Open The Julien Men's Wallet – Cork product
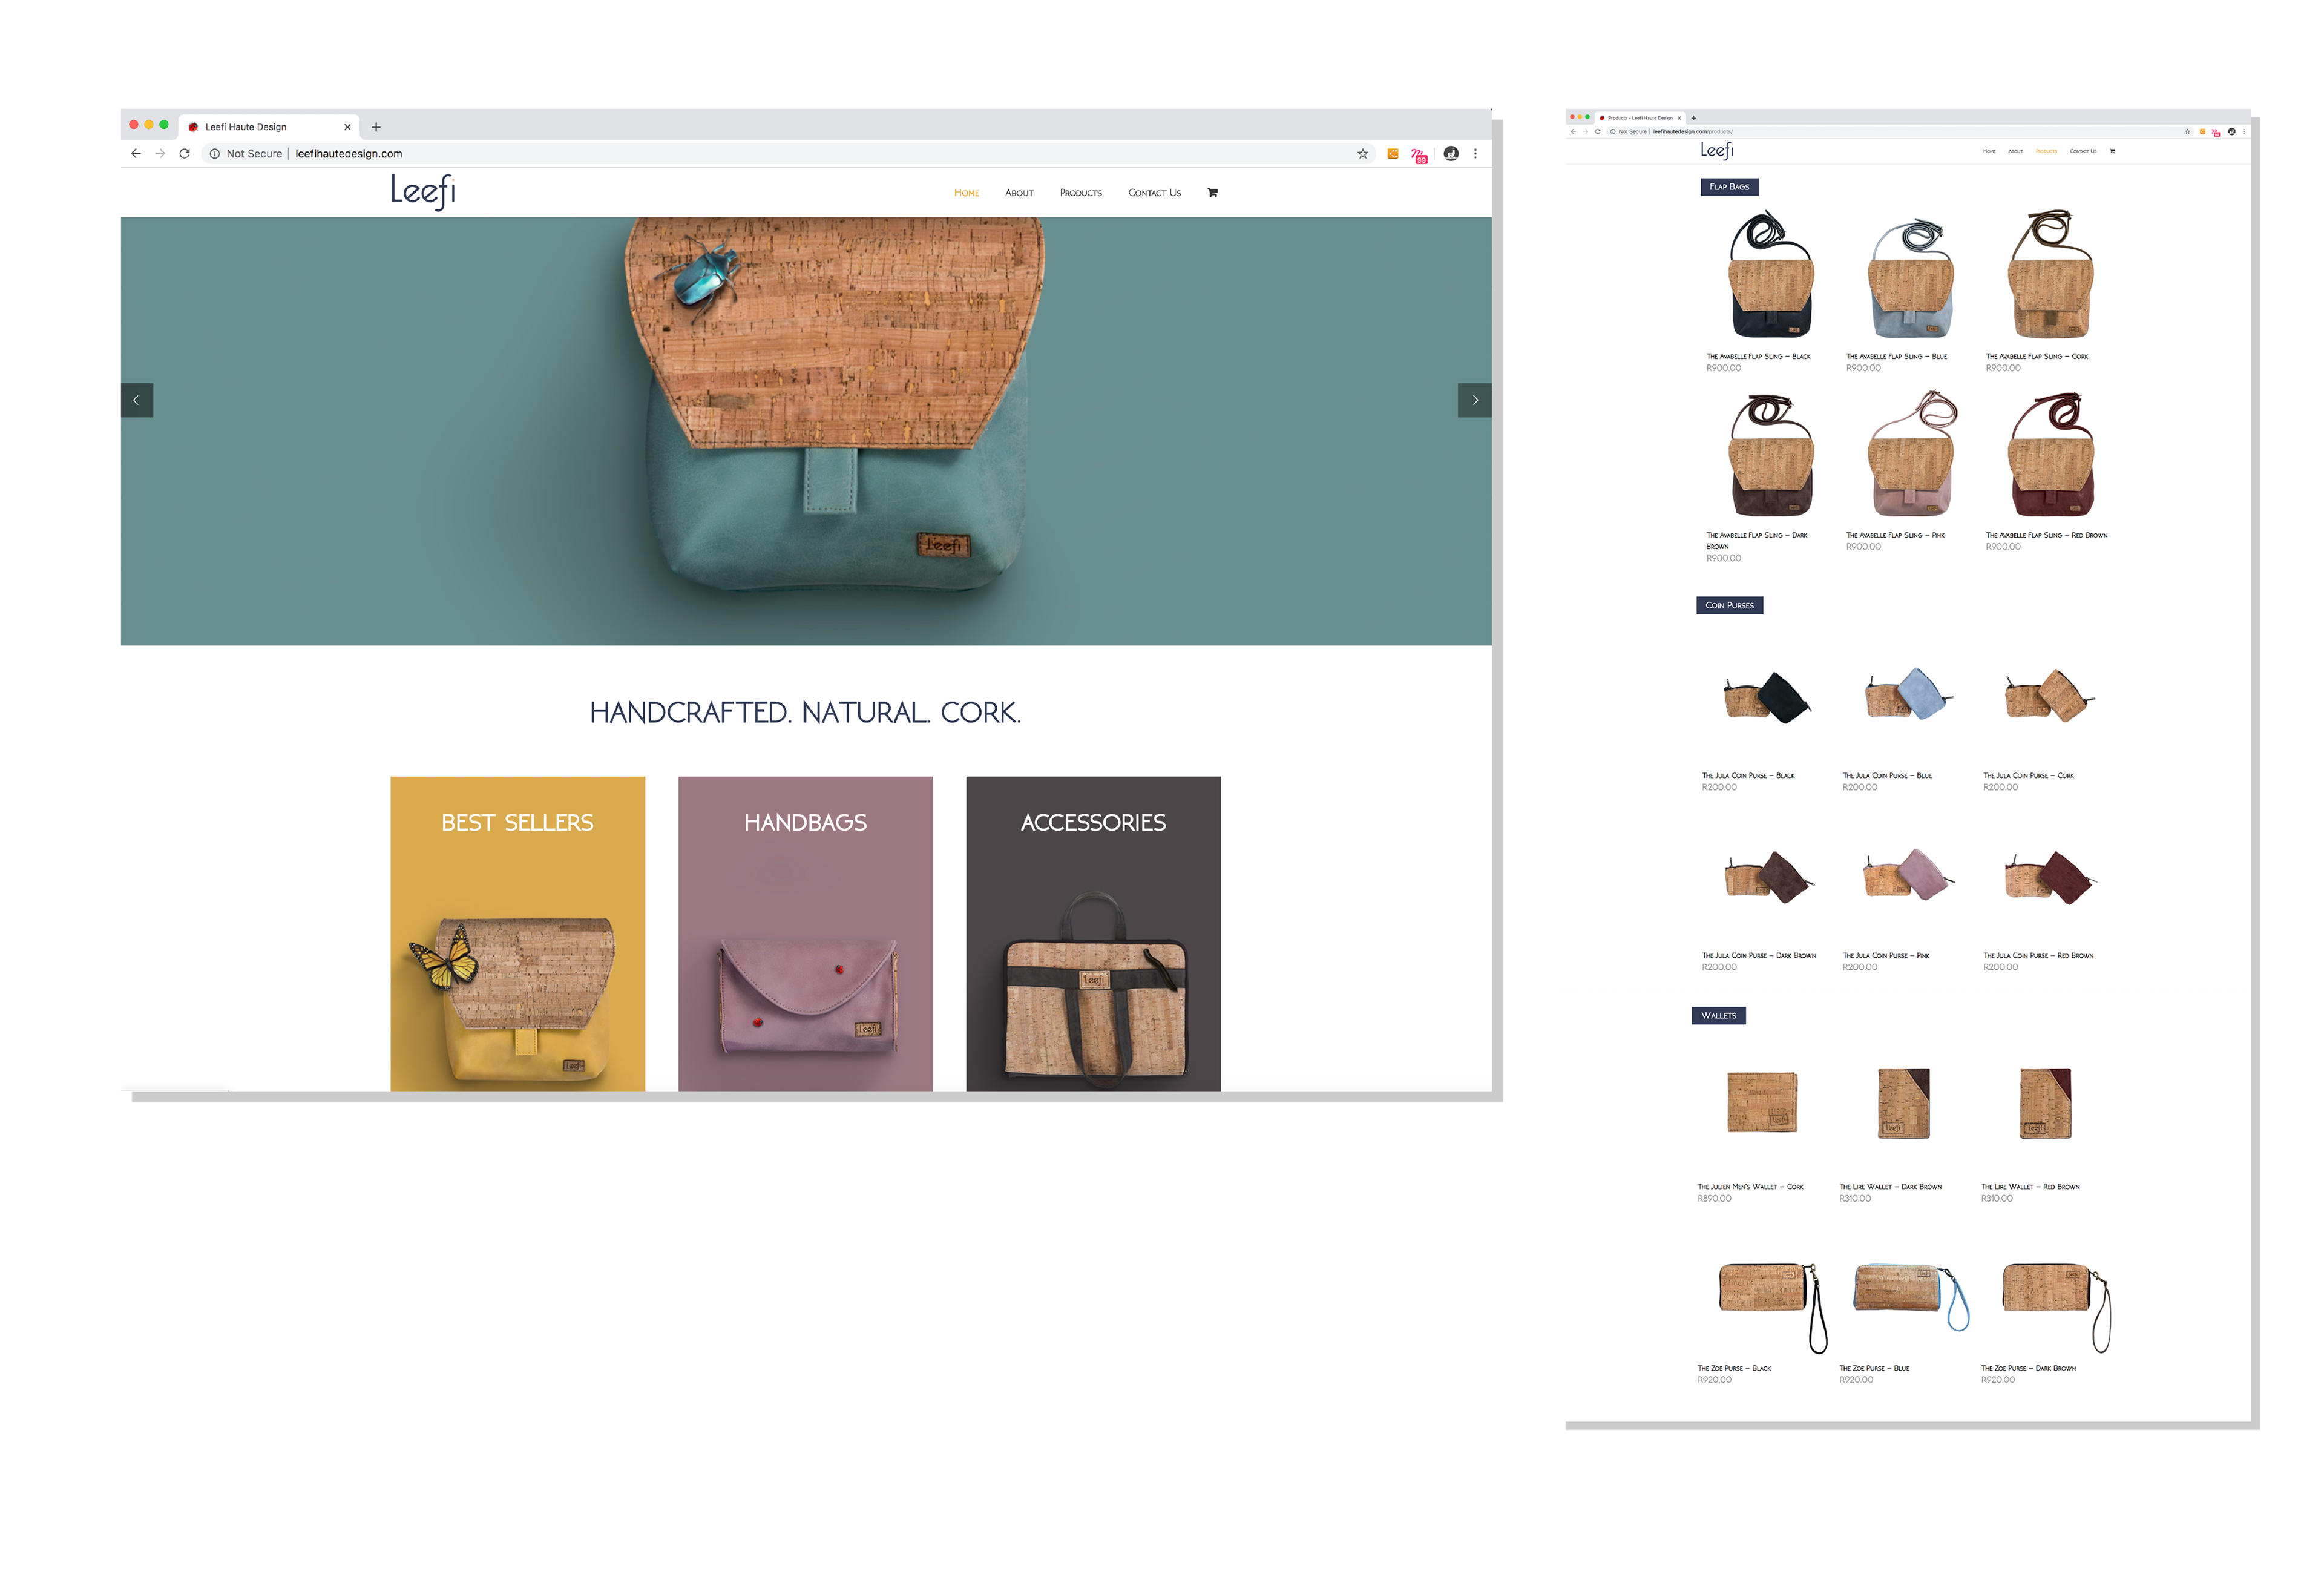Screen dimensions: 2324x1574 coord(1750,1186)
